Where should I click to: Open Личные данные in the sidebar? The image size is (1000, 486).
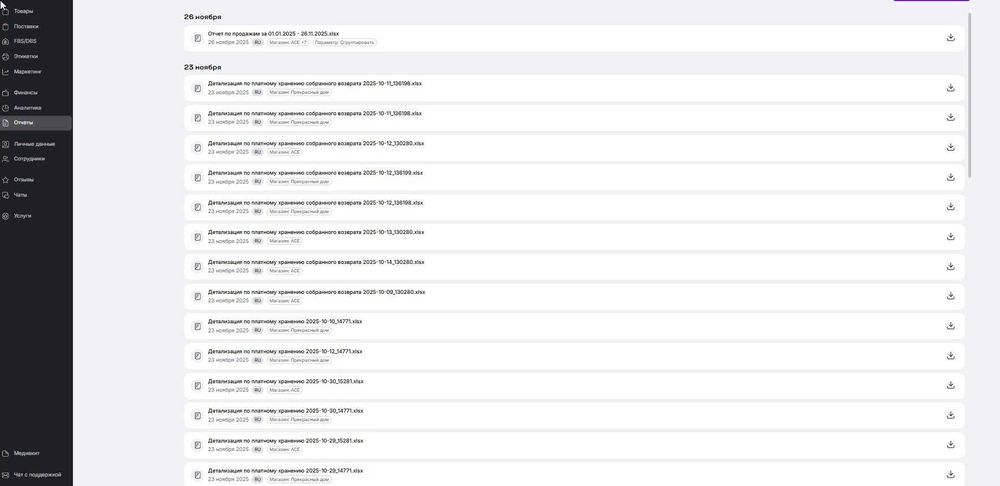[x=36, y=144]
